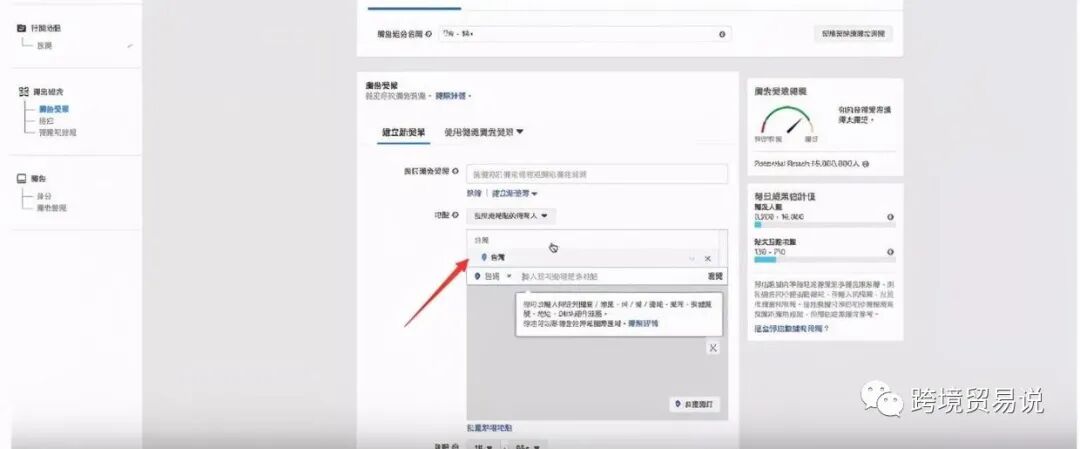The image size is (1080, 449).
Task: Click the ad monitor icon in sidebar
Action: coord(21,178)
